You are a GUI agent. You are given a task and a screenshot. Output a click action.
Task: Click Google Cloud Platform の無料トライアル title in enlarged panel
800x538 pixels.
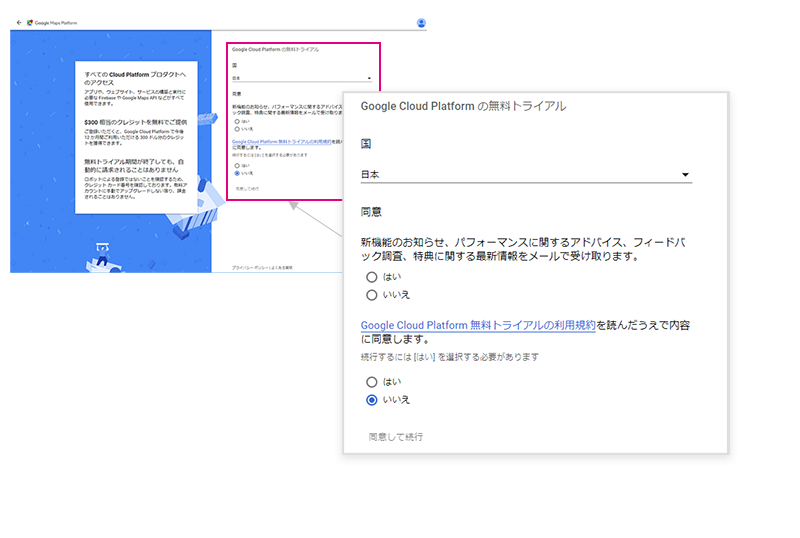coord(463,106)
